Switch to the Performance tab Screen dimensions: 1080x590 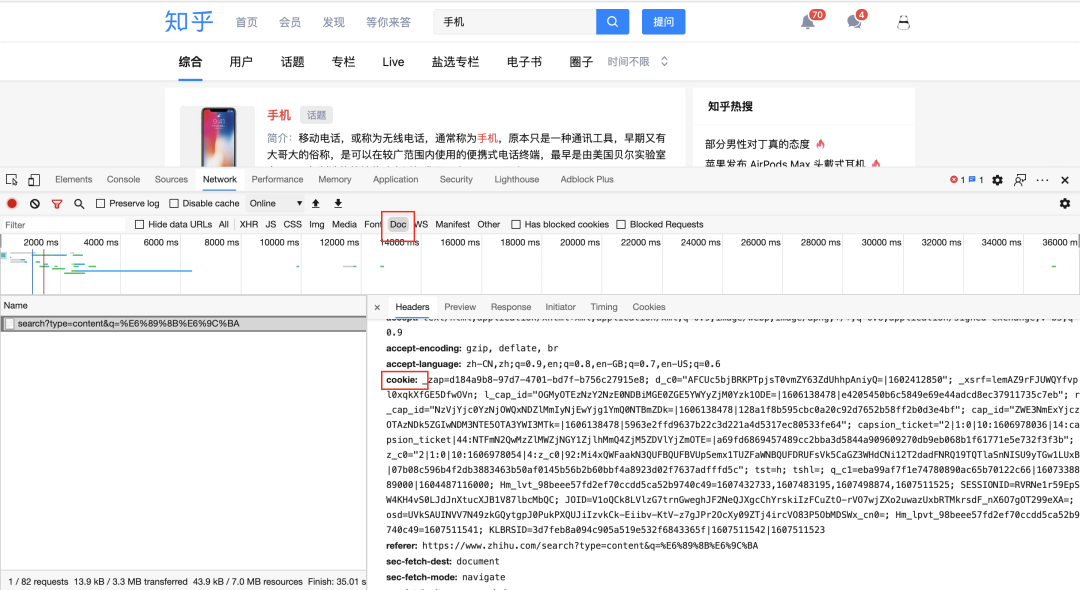tap(278, 180)
